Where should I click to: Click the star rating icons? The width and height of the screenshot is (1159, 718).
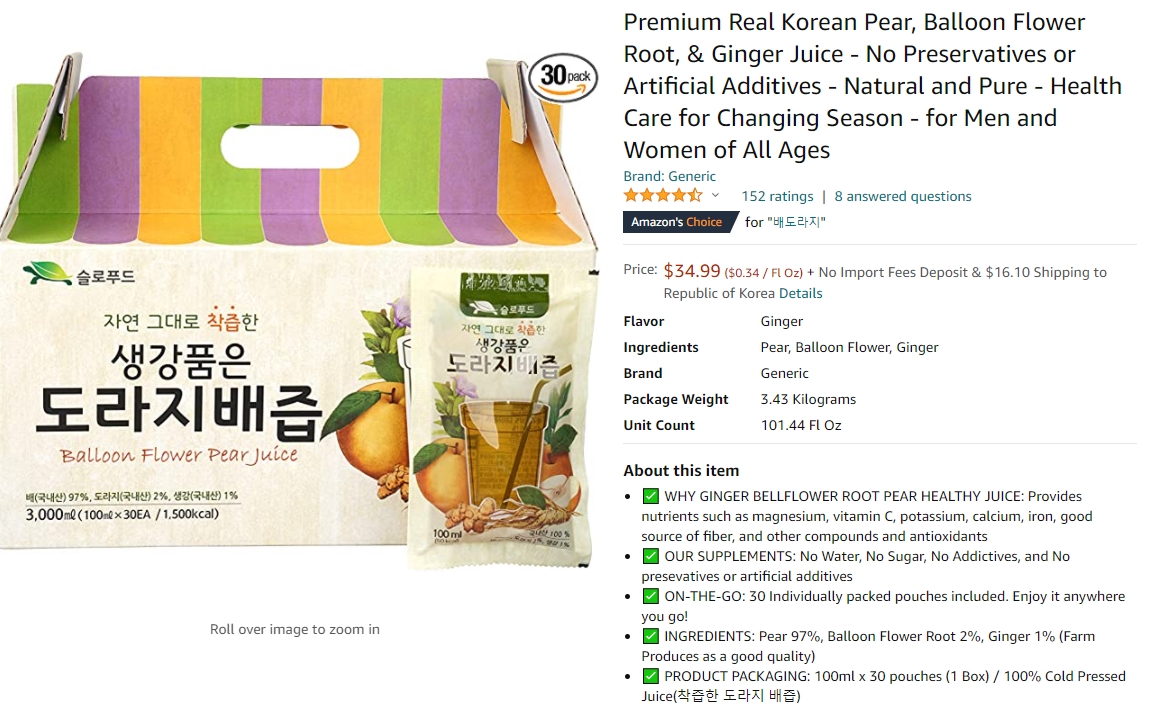662,196
